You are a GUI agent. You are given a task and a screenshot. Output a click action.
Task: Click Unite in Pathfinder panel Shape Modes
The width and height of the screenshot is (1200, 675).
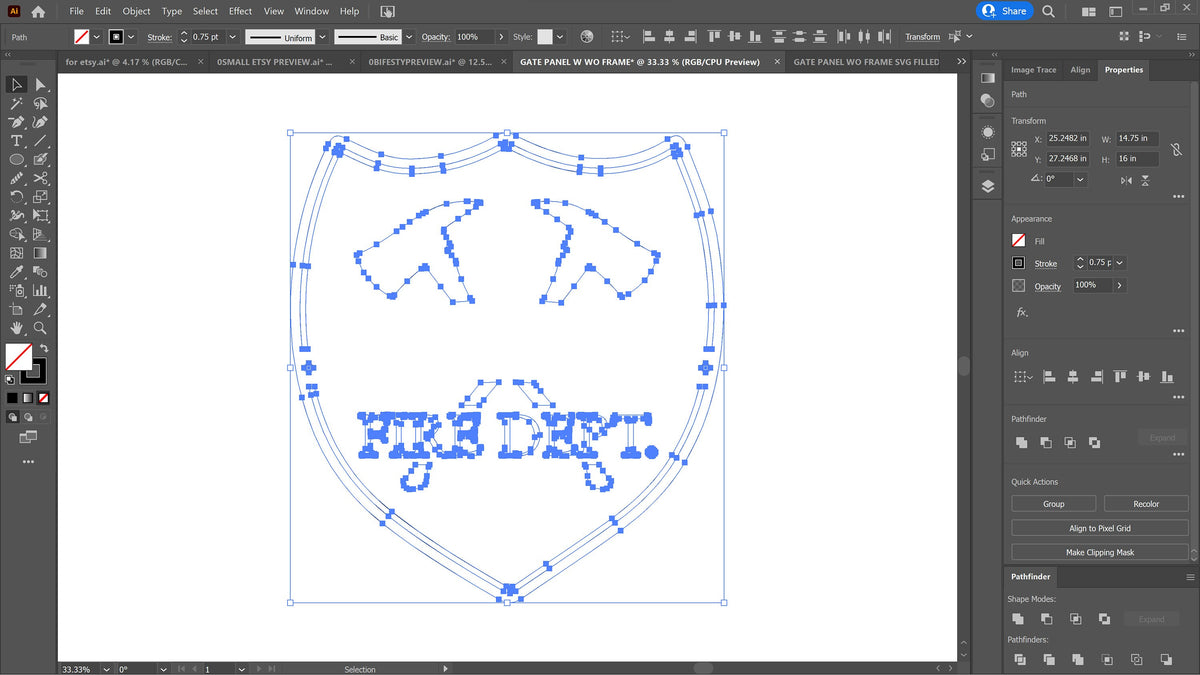click(1017, 619)
